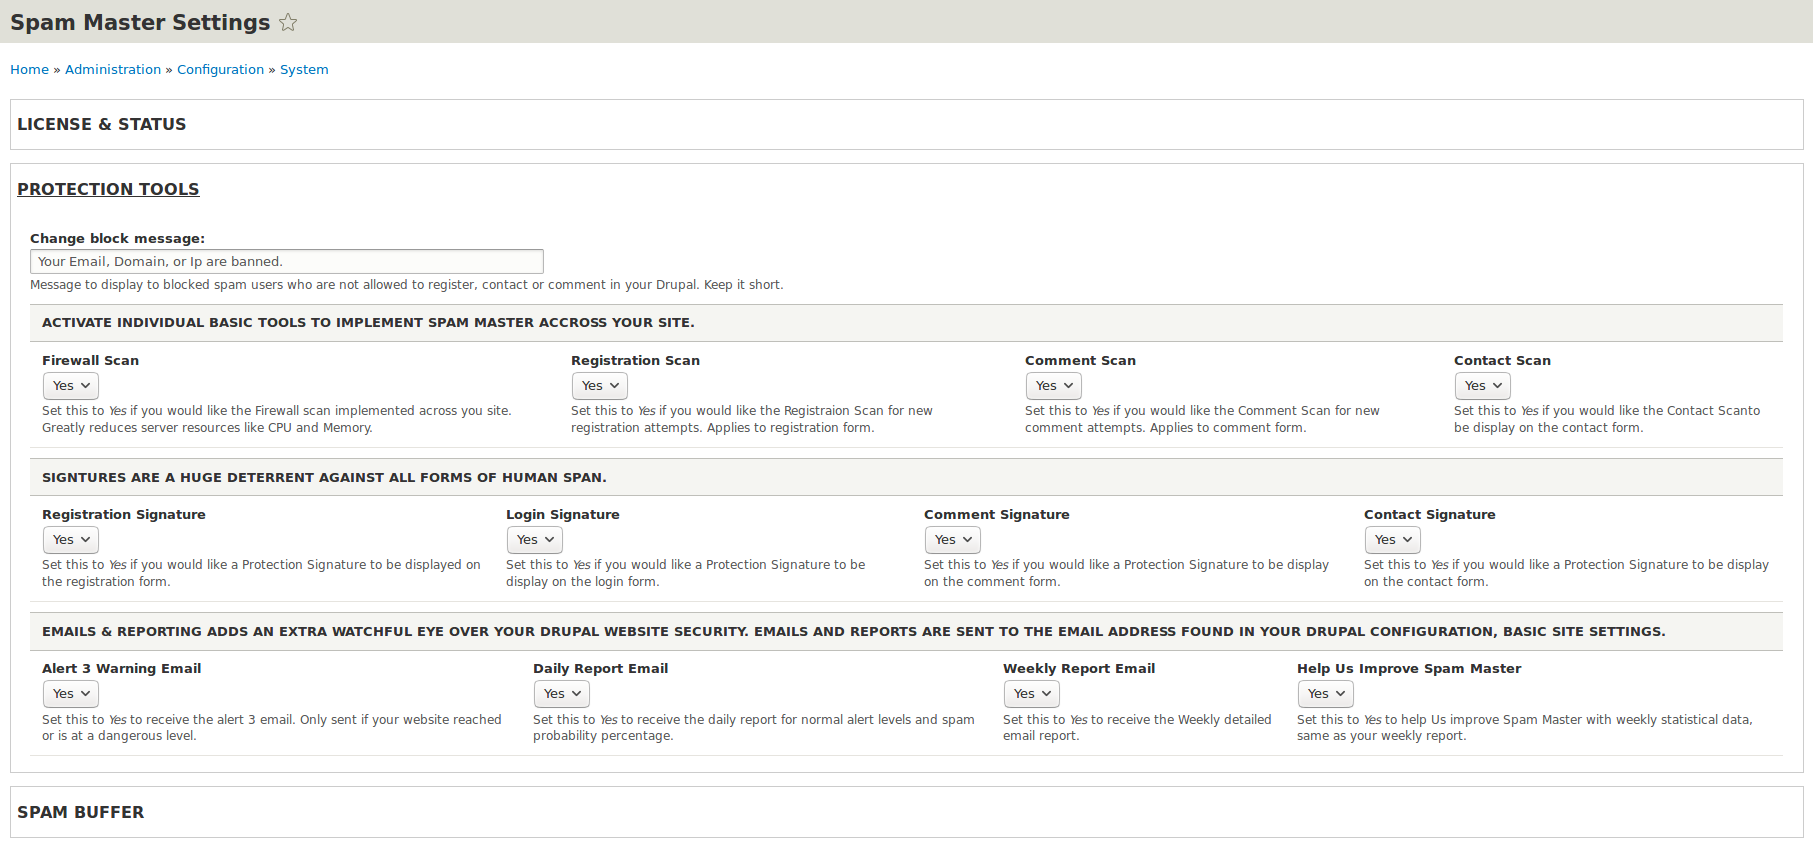Click the Daily Report Email label

click(600, 668)
